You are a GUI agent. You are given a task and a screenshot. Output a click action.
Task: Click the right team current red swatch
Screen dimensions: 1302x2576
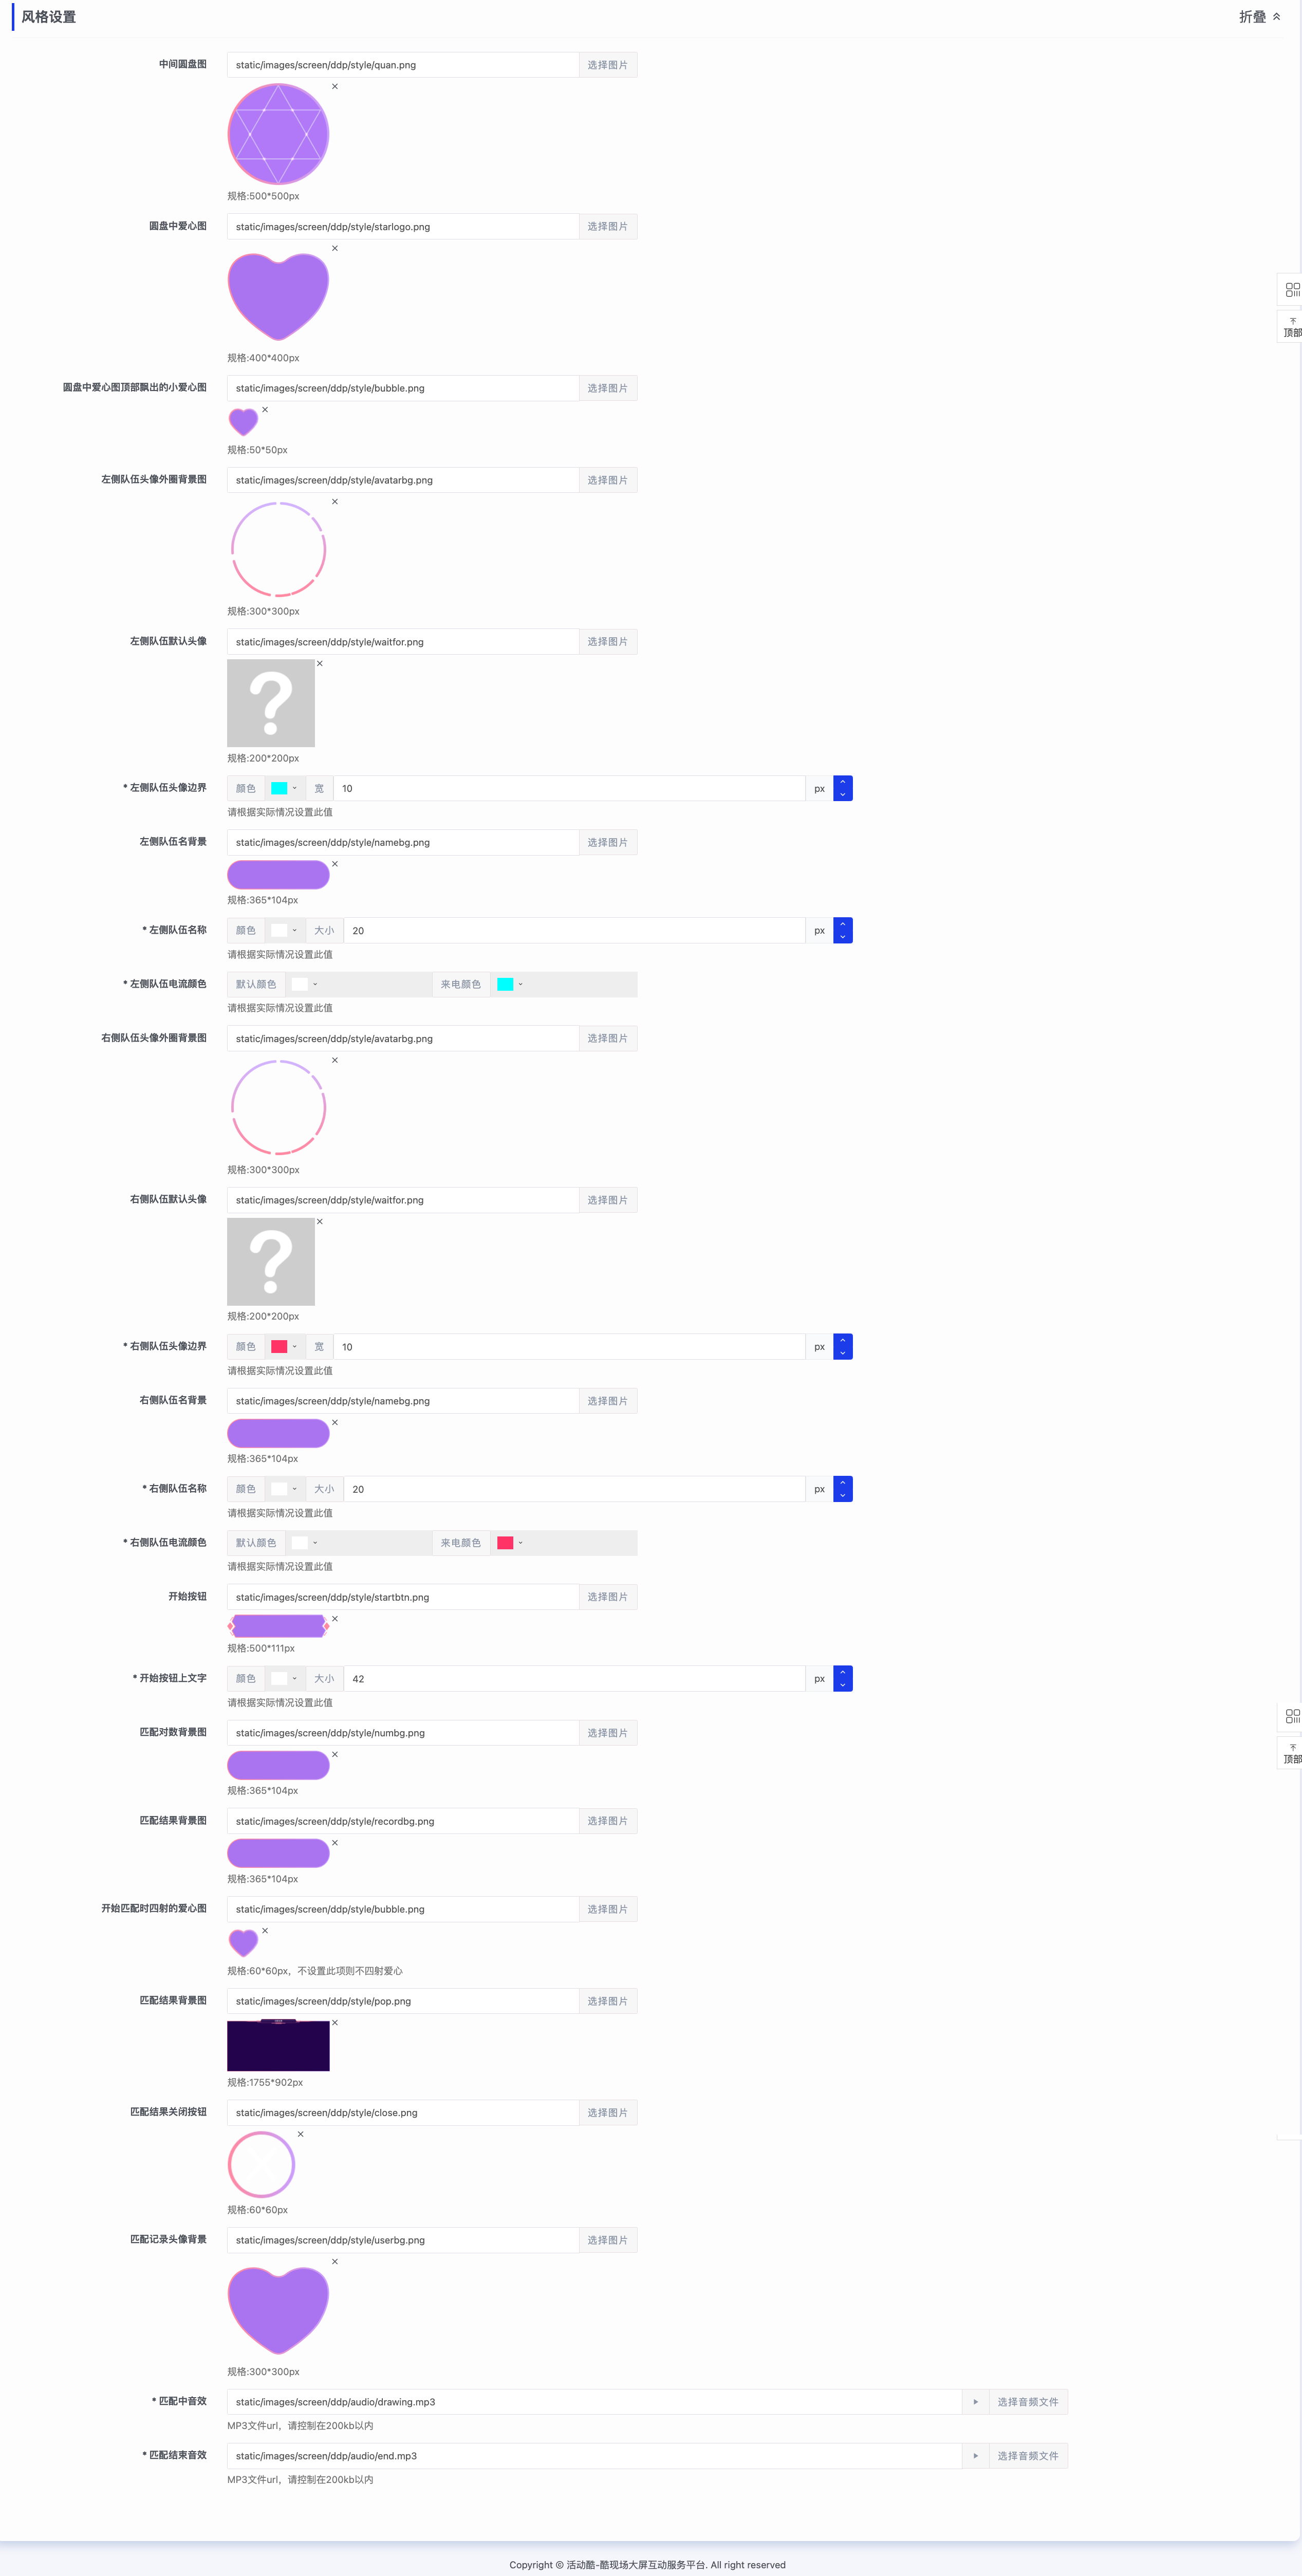[505, 1543]
